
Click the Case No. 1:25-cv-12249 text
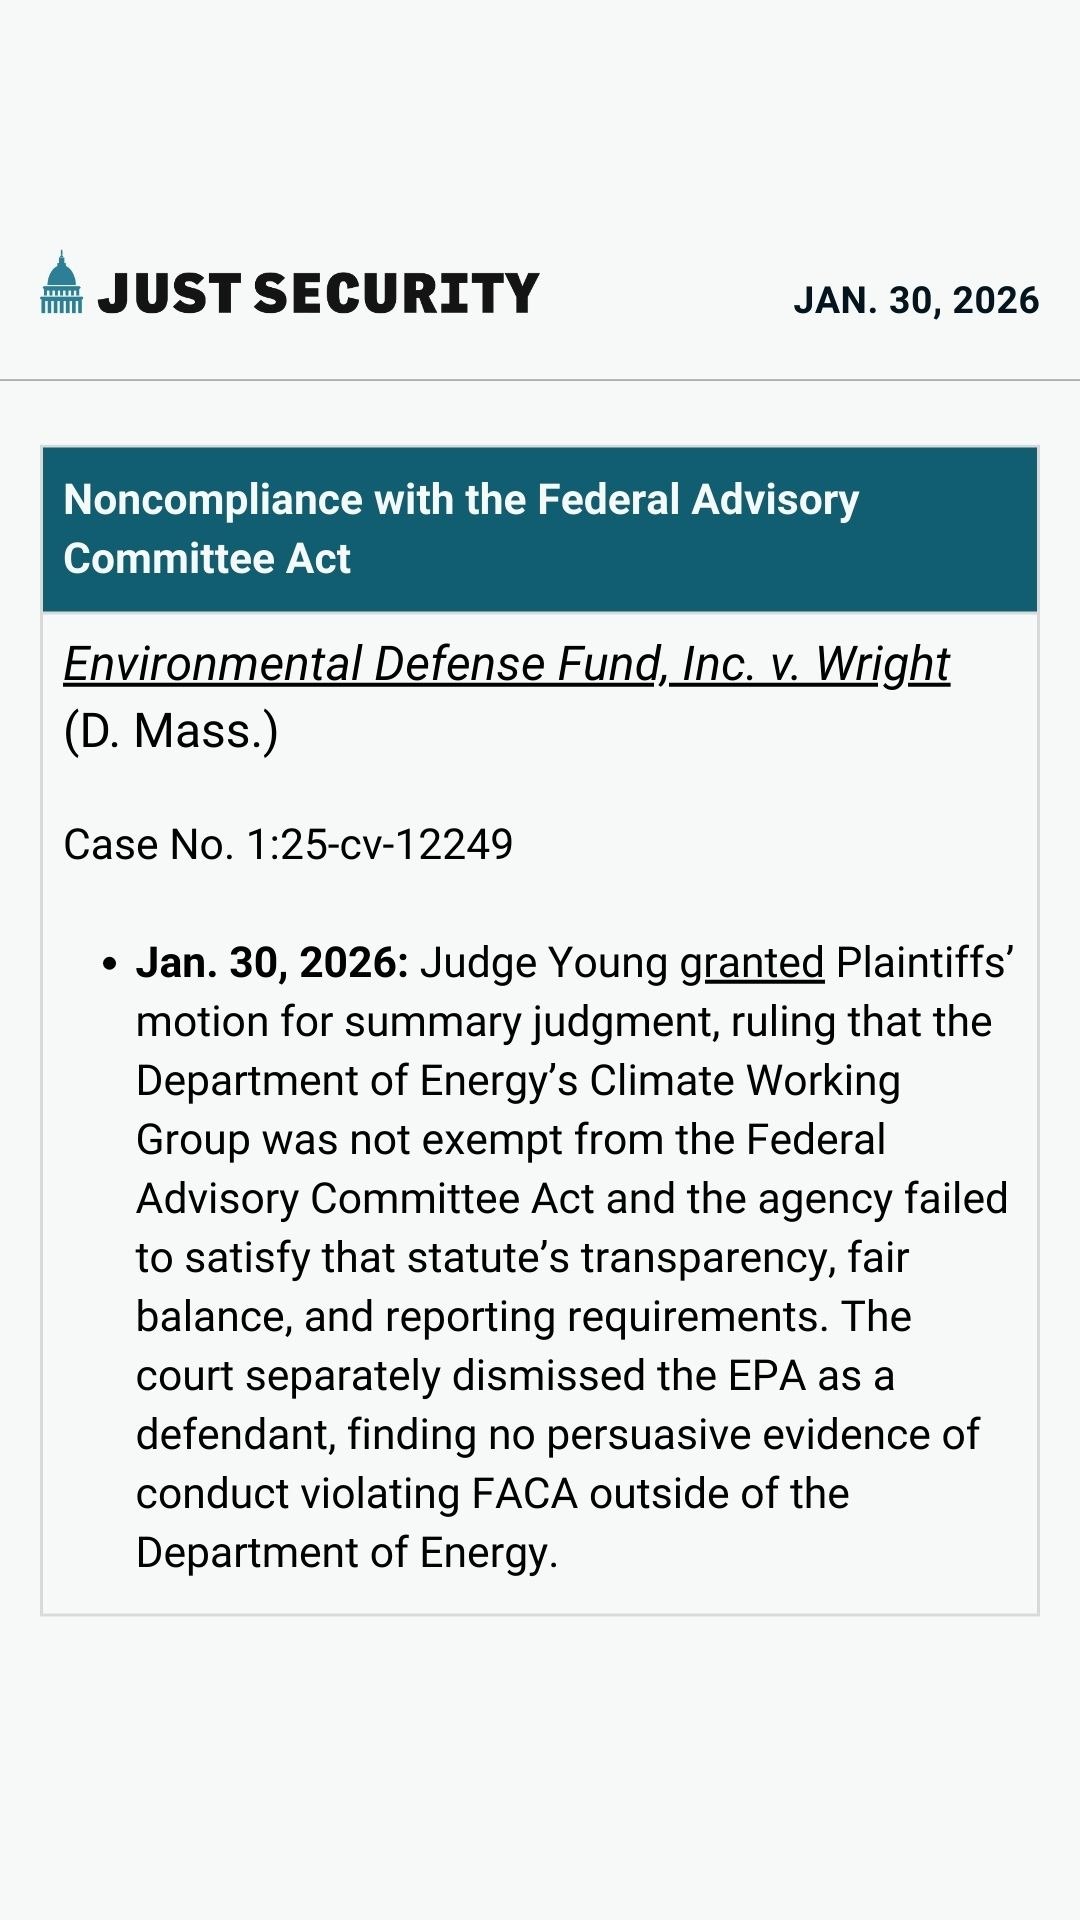click(288, 845)
